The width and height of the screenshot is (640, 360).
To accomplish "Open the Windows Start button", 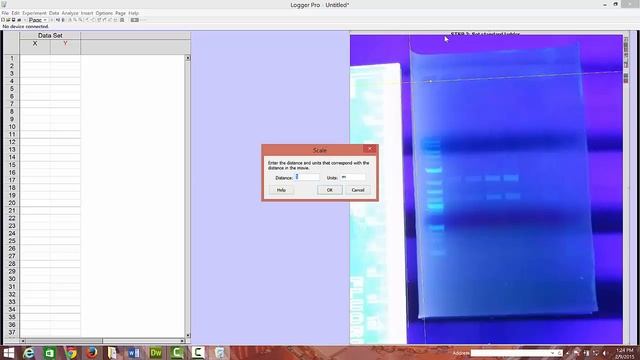I will (9, 353).
